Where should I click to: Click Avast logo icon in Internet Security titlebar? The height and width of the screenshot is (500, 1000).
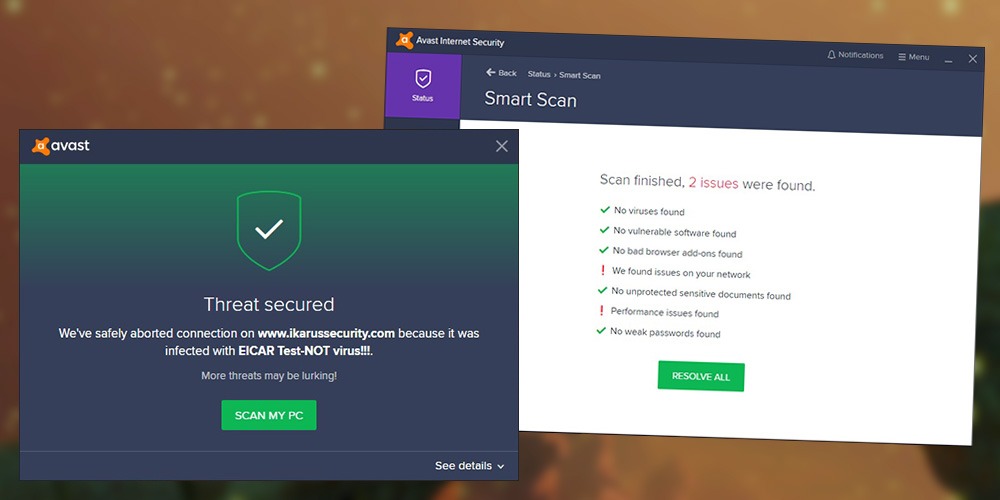404,40
